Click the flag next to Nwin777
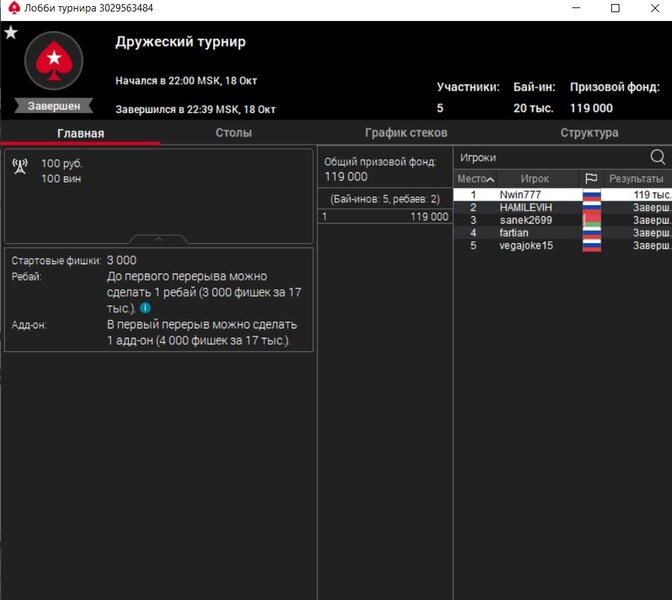672x600 pixels. 591,194
